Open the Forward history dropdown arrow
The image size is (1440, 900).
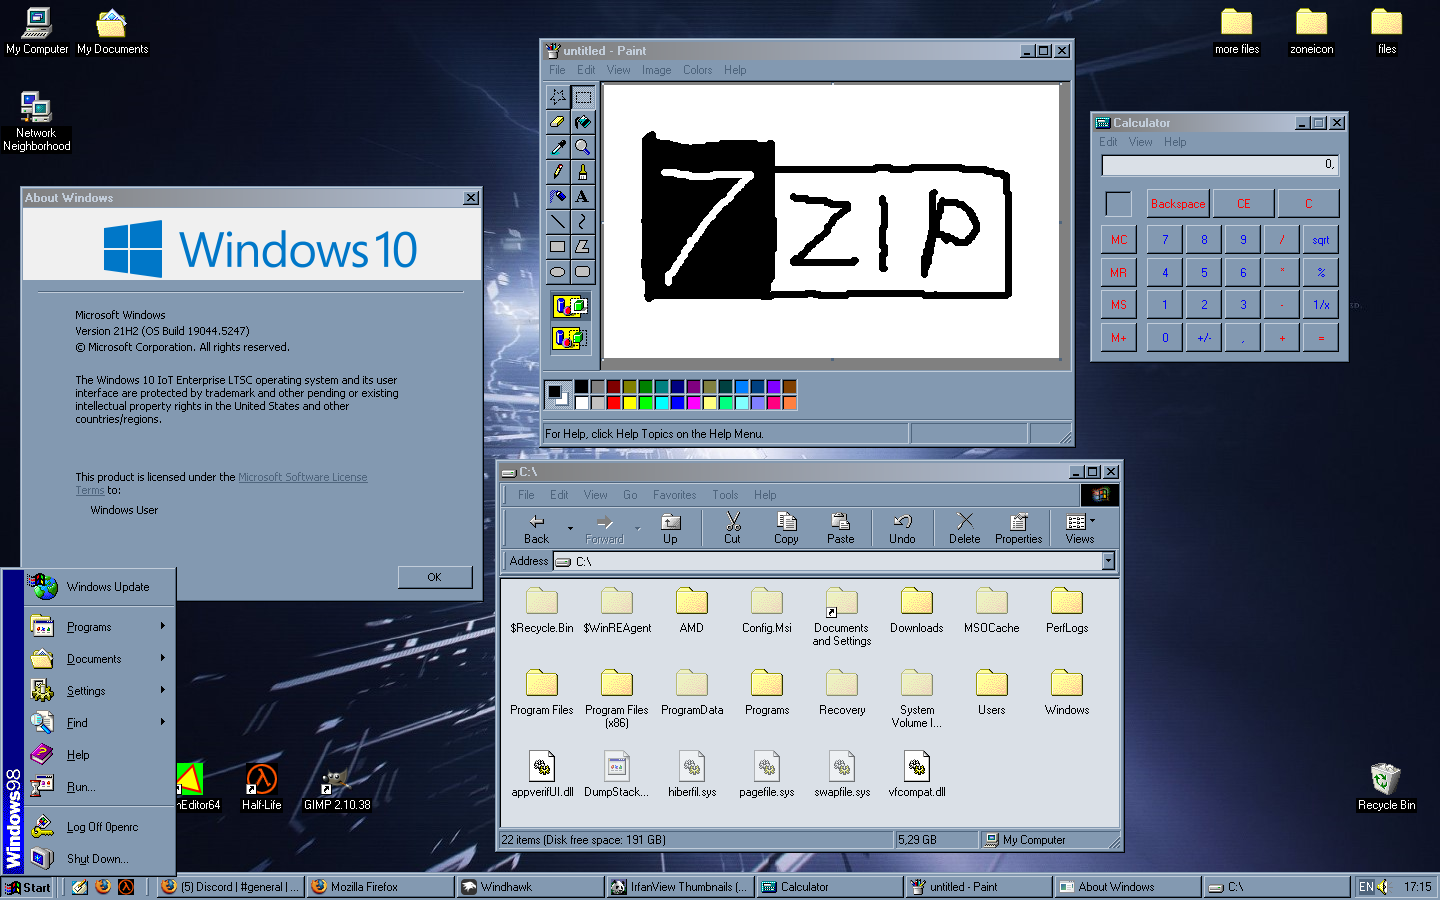(x=637, y=528)
